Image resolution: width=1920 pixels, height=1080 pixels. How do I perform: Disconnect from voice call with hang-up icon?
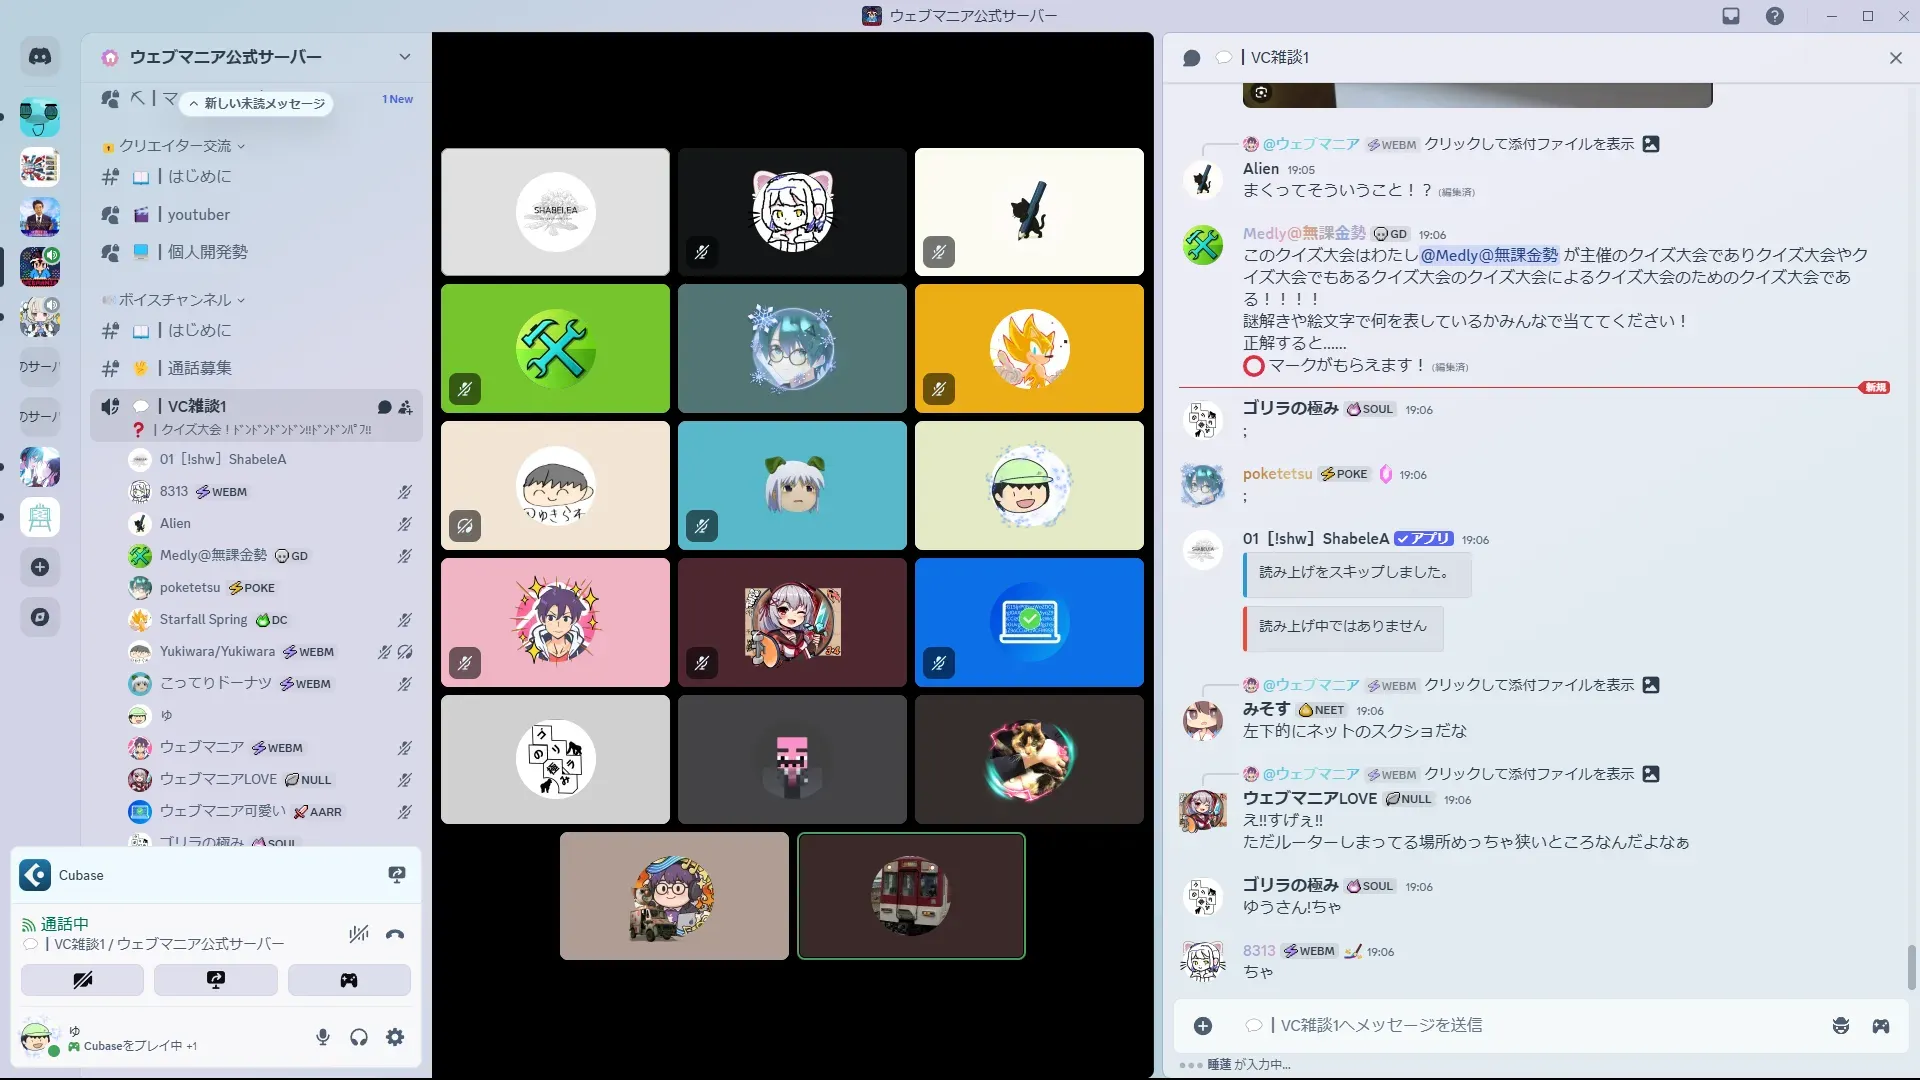(x=395, y=934)
